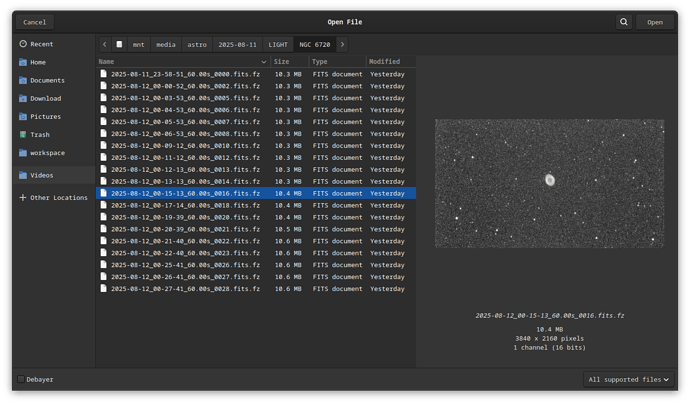Click the Download folder icon
The image size is (690, 404).
point(23,98)
